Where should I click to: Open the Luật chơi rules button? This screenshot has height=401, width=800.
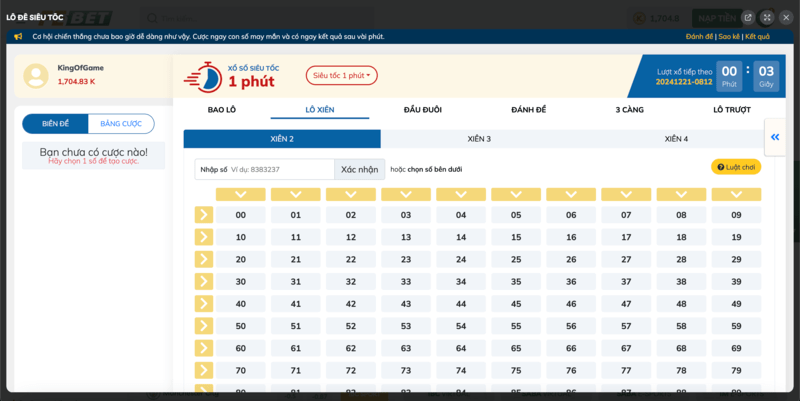pos(736,167)
